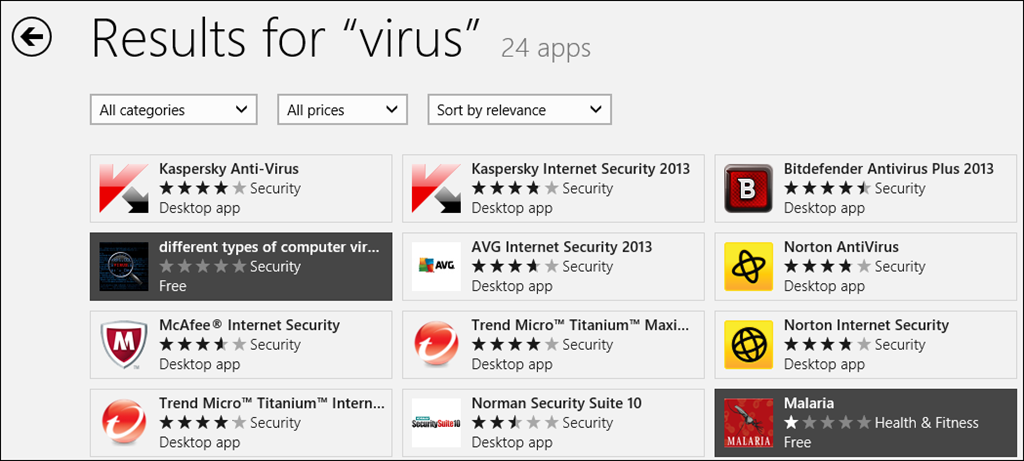Open the Trend Micro Titanium Intern... app title
Screen dimensions: 1024x461
tap(271, 403)
